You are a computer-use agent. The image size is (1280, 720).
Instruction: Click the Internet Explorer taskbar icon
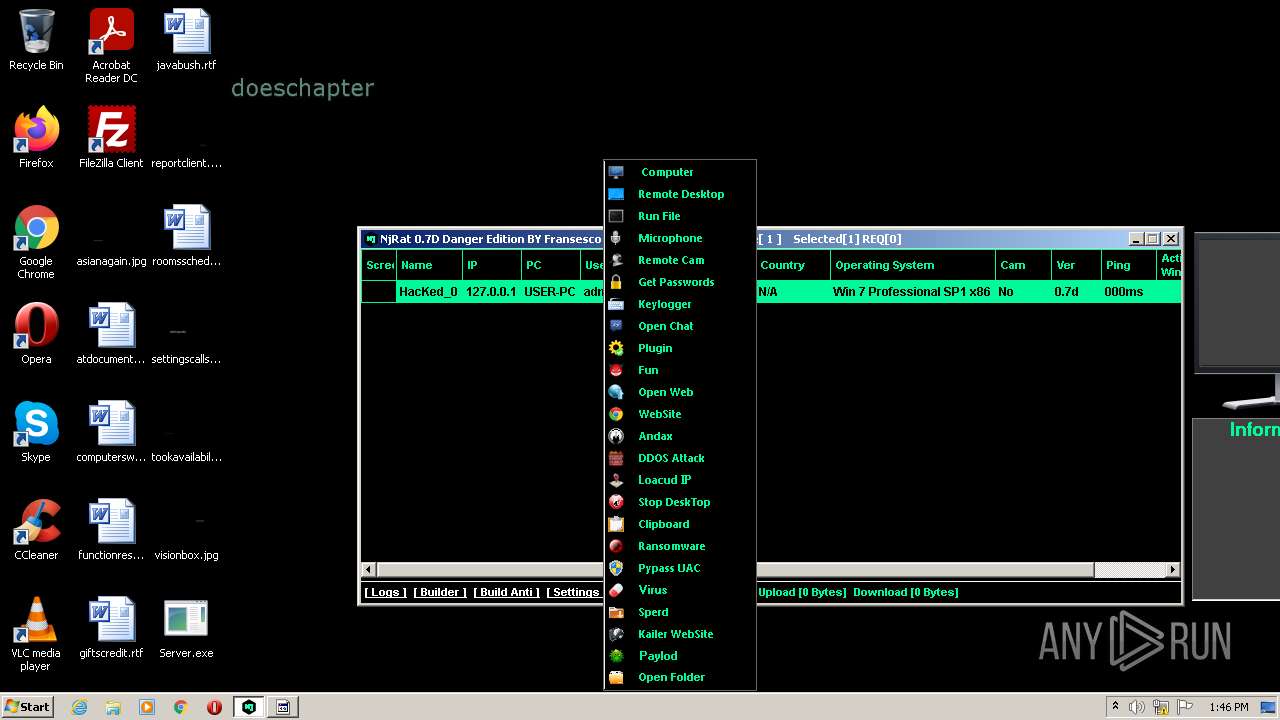point(80,707)
